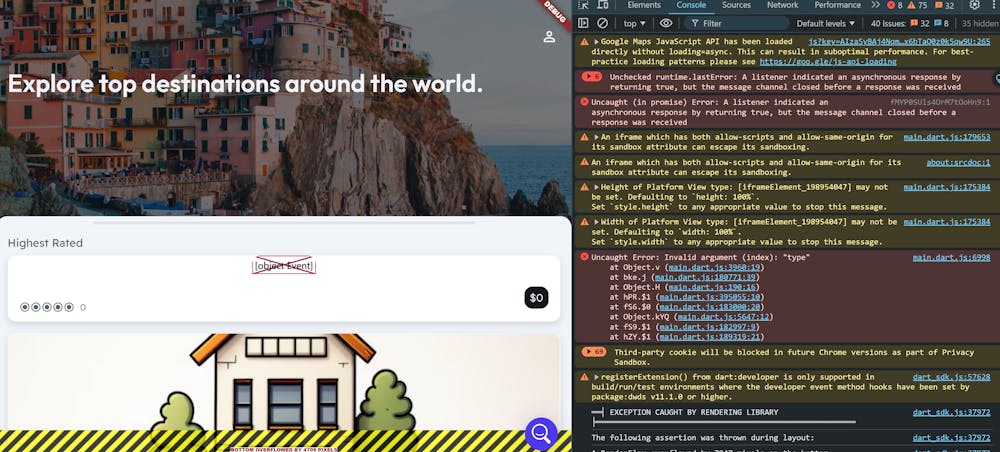This screenshot has width=1000, height=452.
Task: Click the 'Highest Rated' section label
Action: [45, 243]
